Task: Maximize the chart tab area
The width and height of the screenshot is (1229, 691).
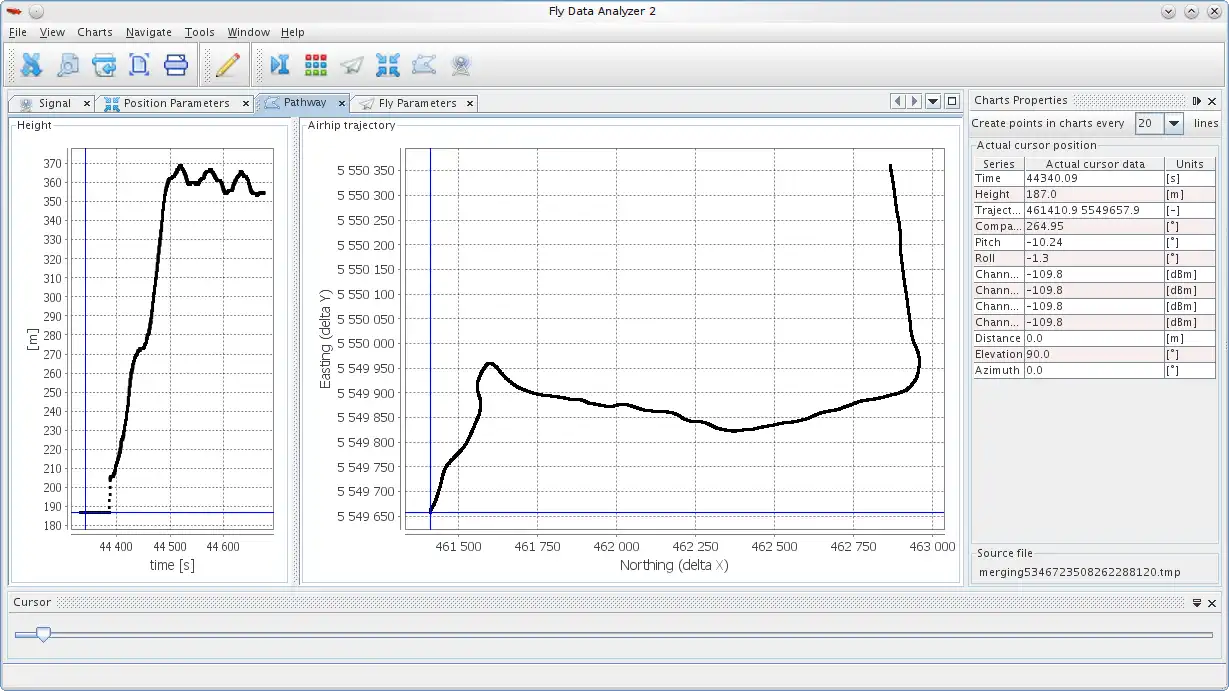Action: point(952,101)
